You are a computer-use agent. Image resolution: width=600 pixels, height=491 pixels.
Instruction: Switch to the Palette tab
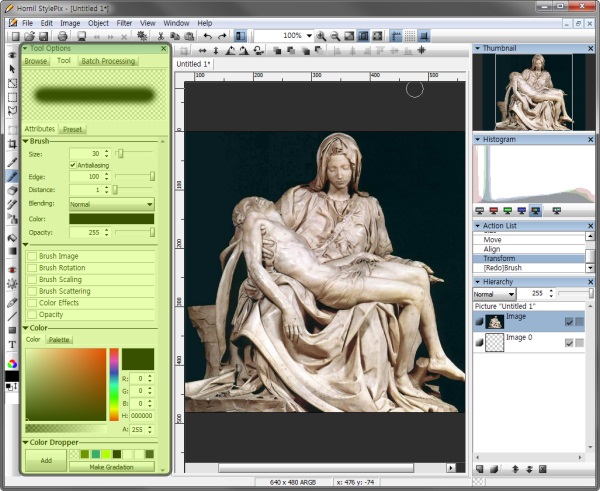(59, 340)
